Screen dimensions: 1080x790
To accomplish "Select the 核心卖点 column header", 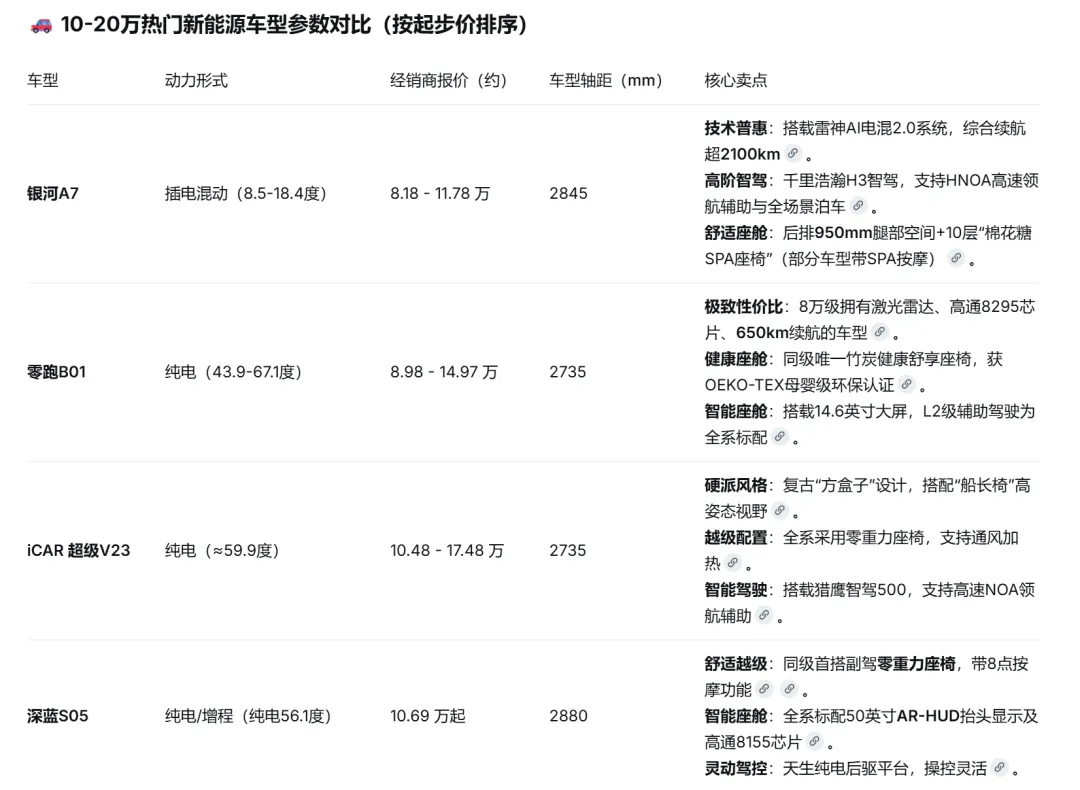I will click(736, 81).
